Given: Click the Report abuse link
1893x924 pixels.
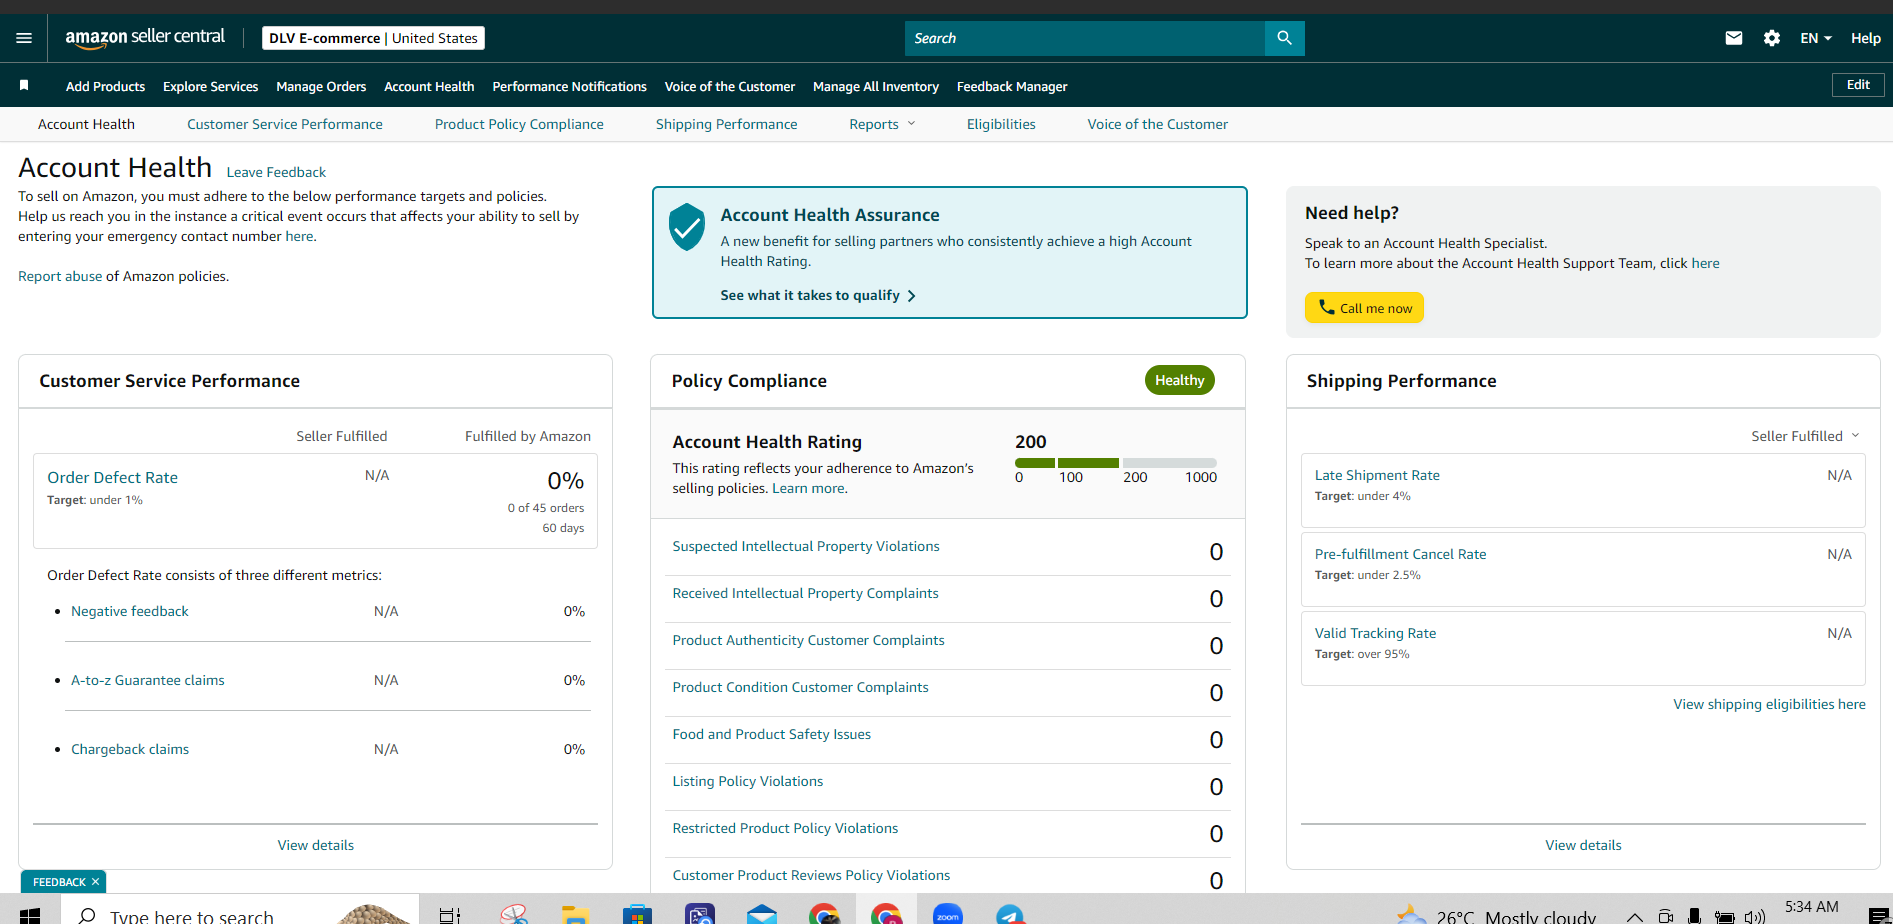Looking at the screenshot, I should 60,276.
